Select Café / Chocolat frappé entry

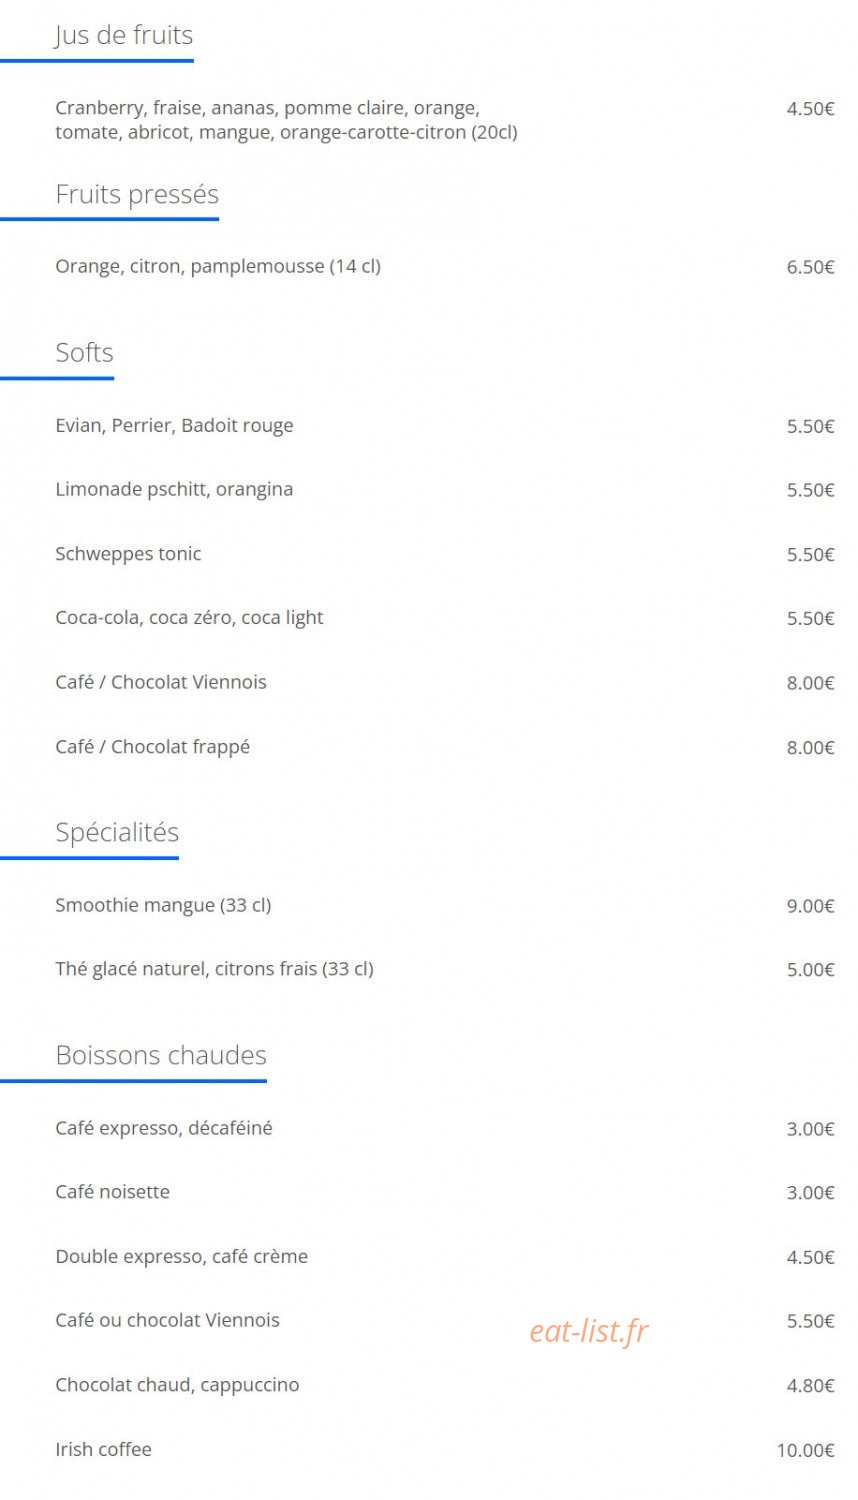(152, 747)
